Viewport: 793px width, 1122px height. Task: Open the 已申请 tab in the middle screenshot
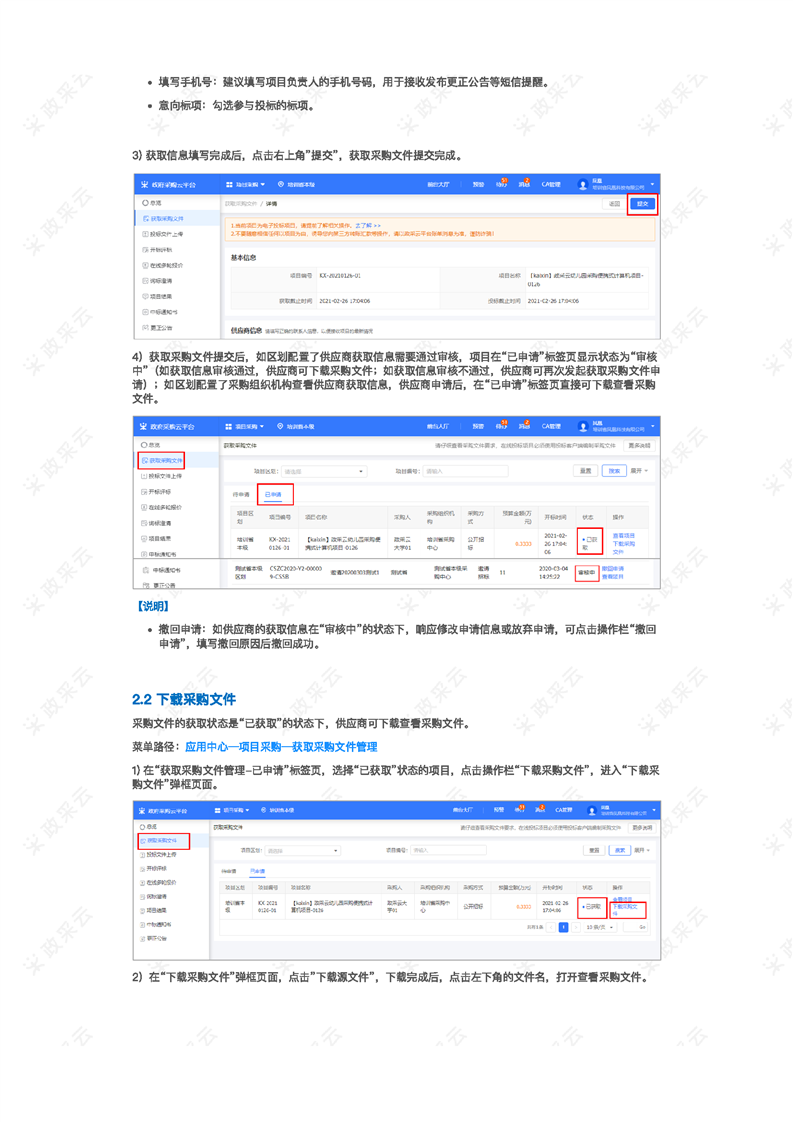273,494
